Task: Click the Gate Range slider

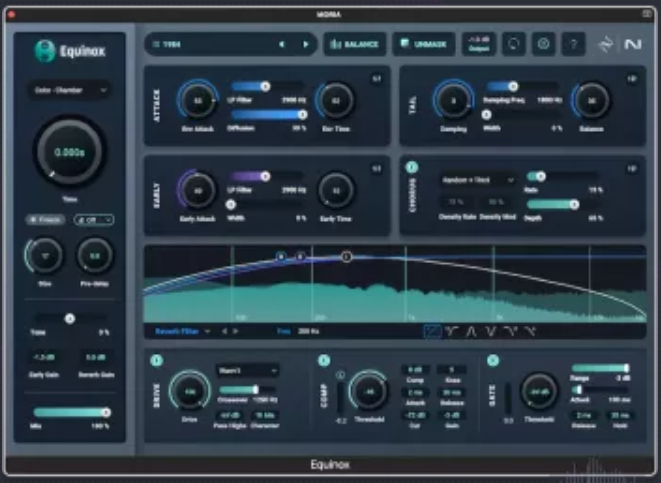Action: pyautogui.click(x=601, y=368)
